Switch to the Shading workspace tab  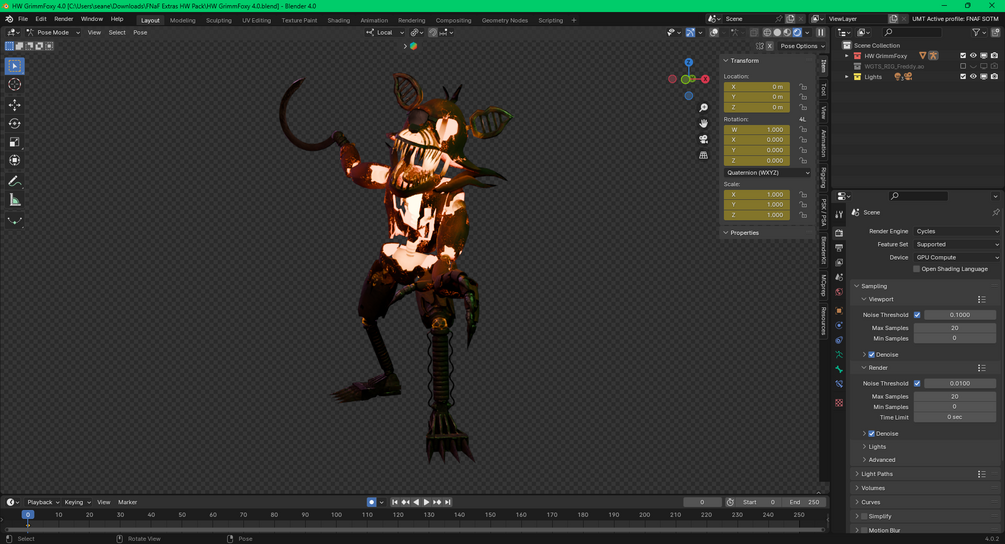point(339,20)
